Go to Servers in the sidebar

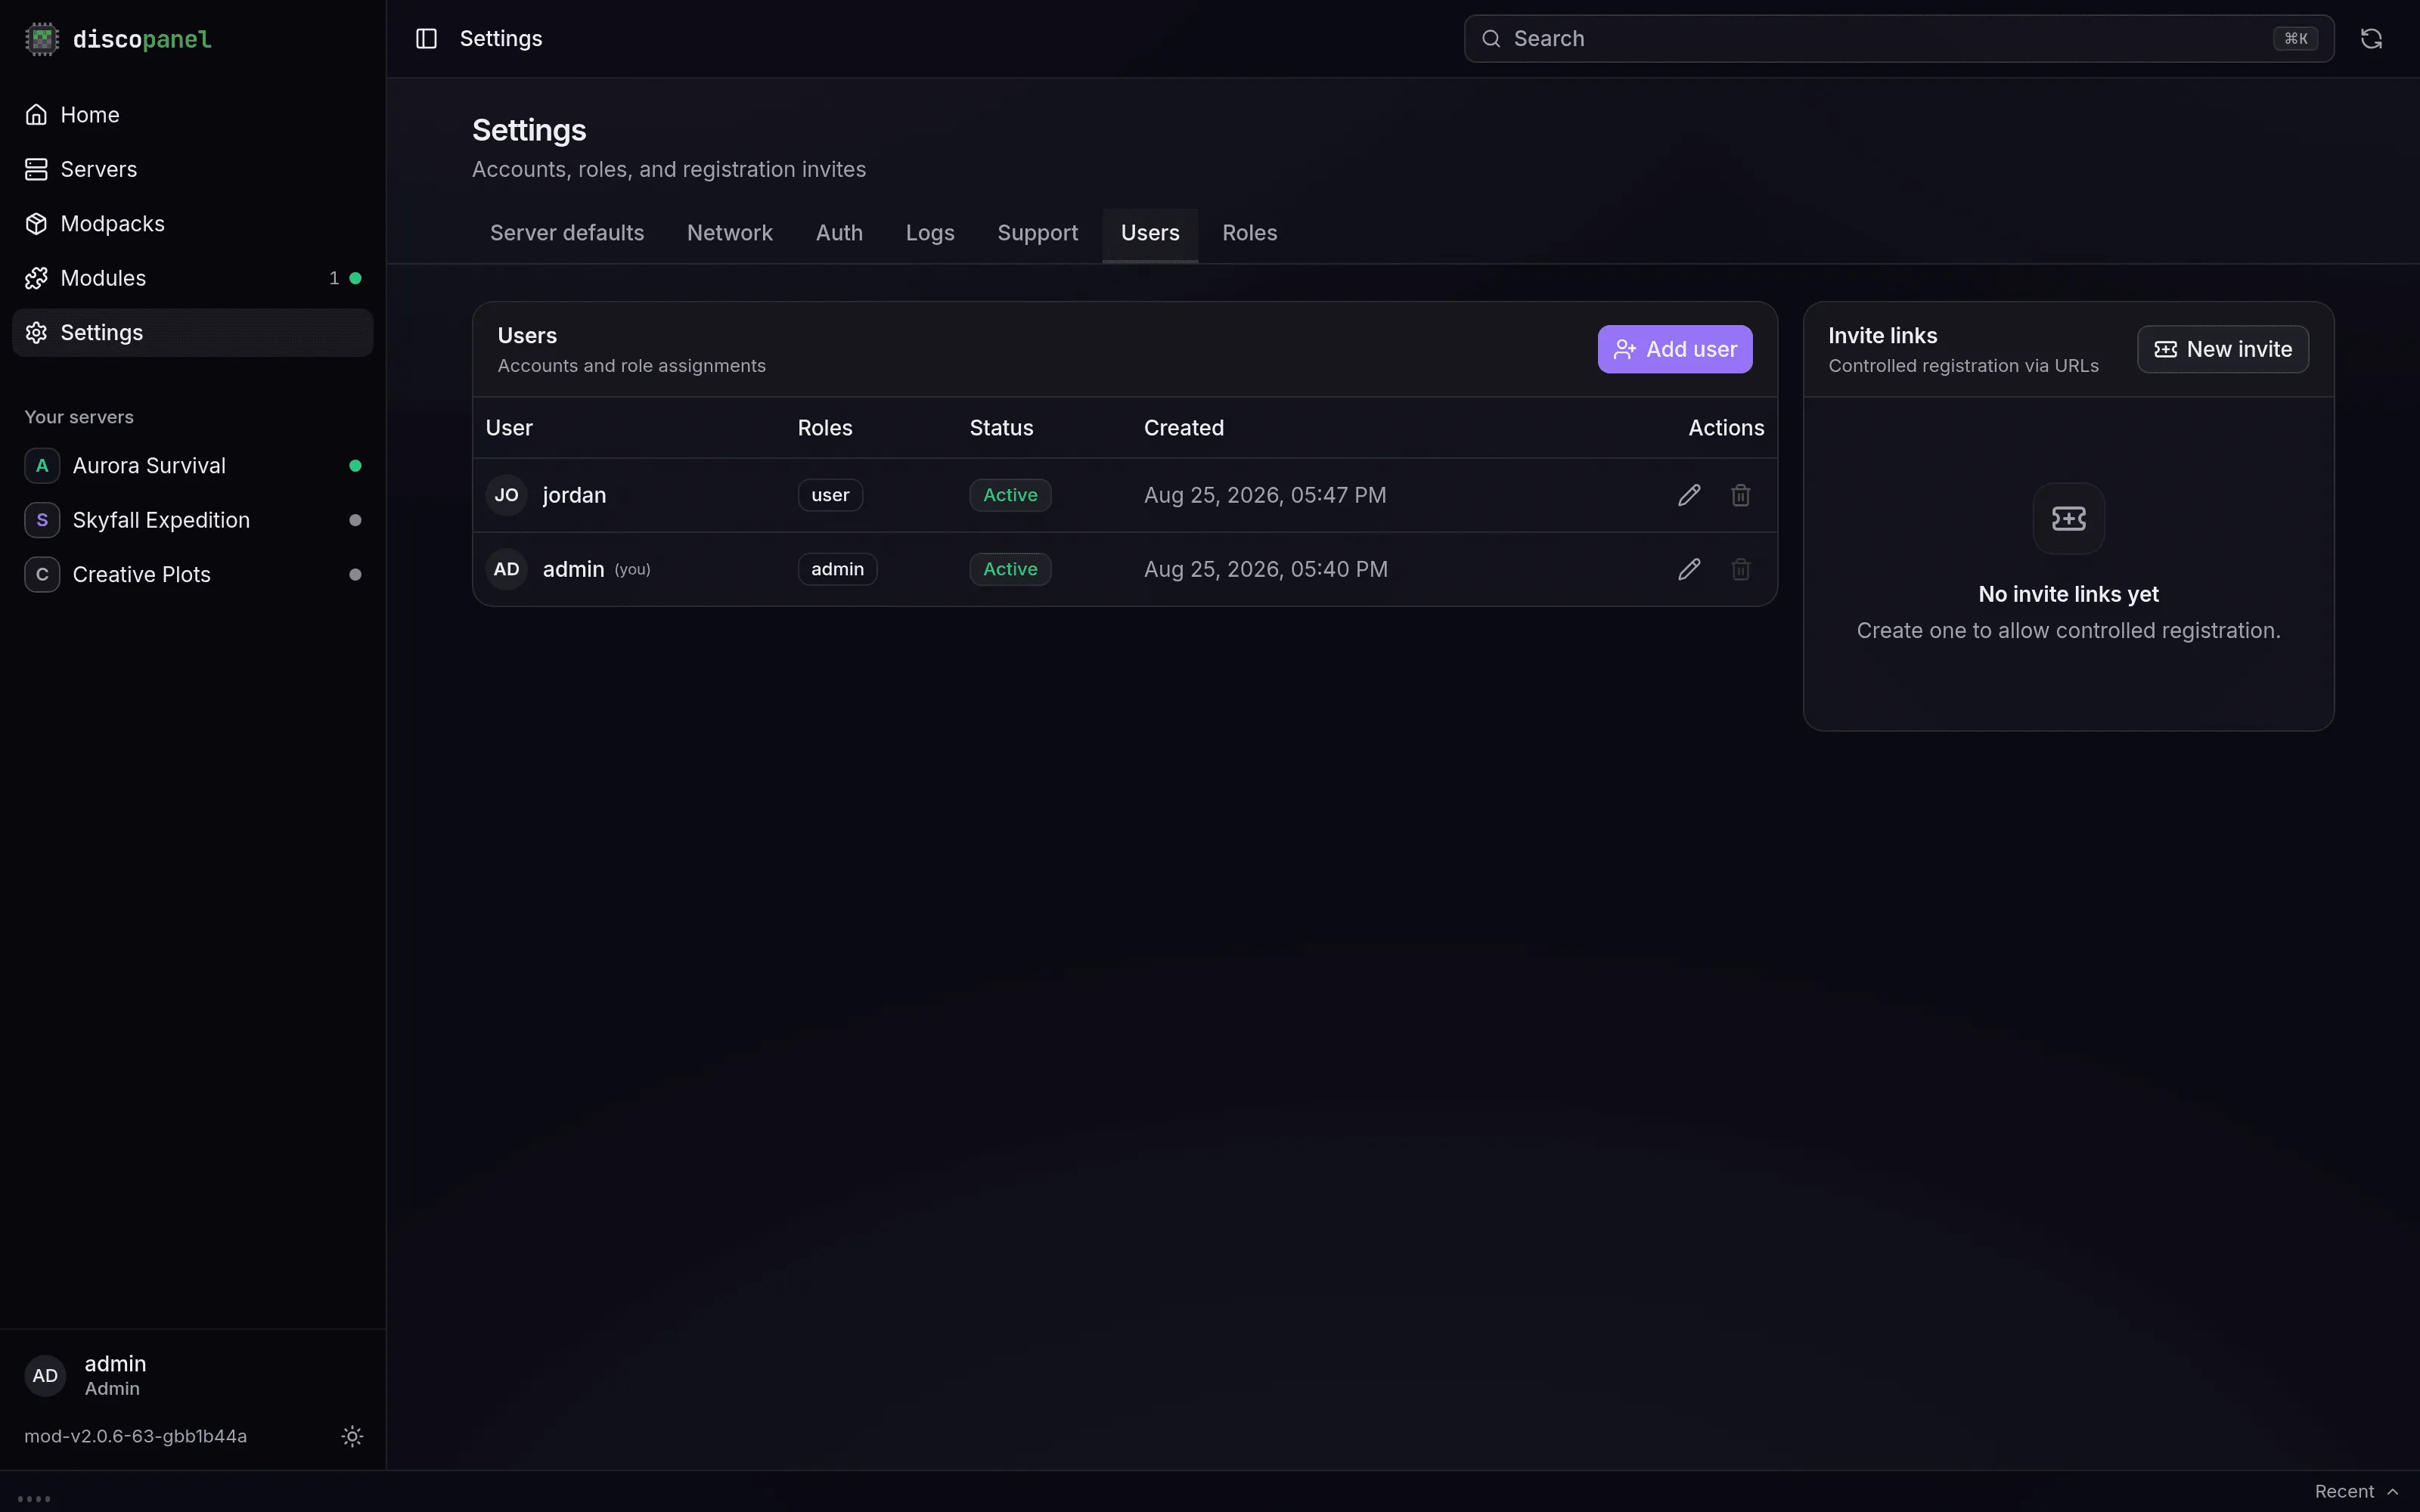192,169
